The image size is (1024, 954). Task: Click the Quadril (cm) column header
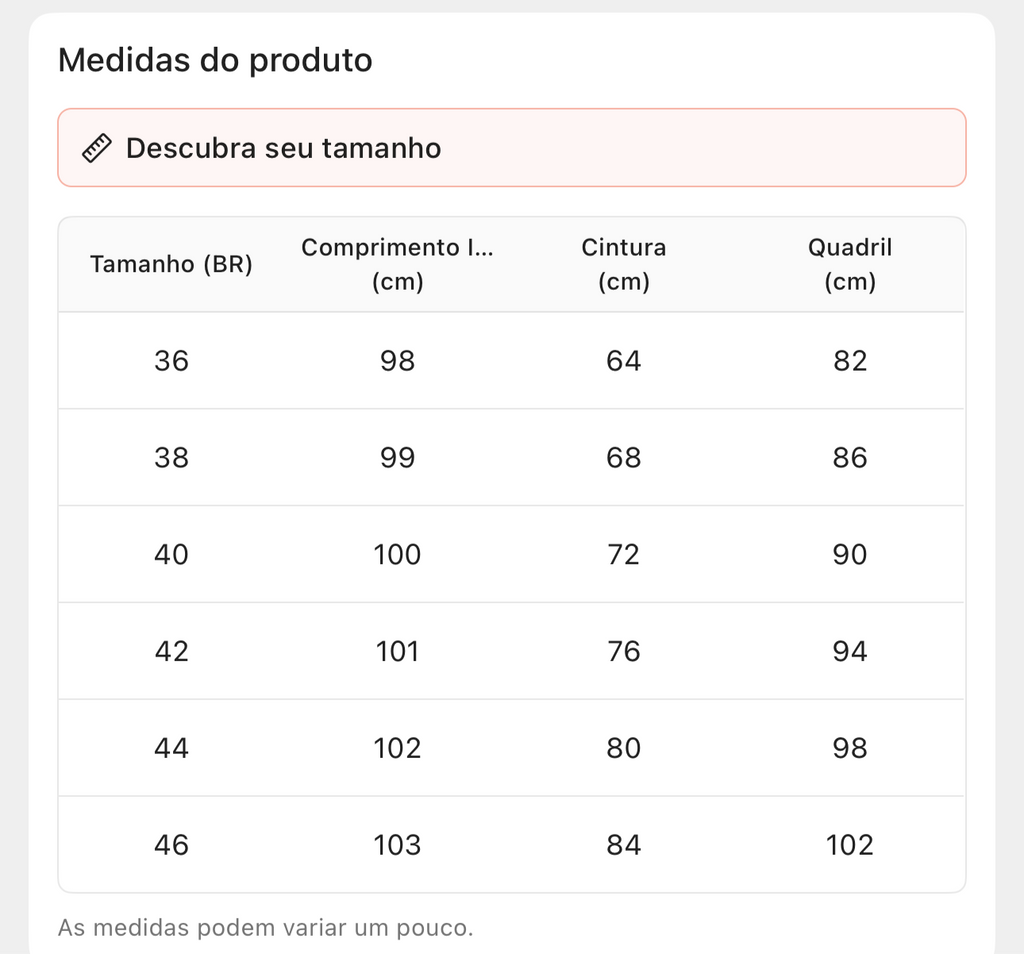point(850,264)
